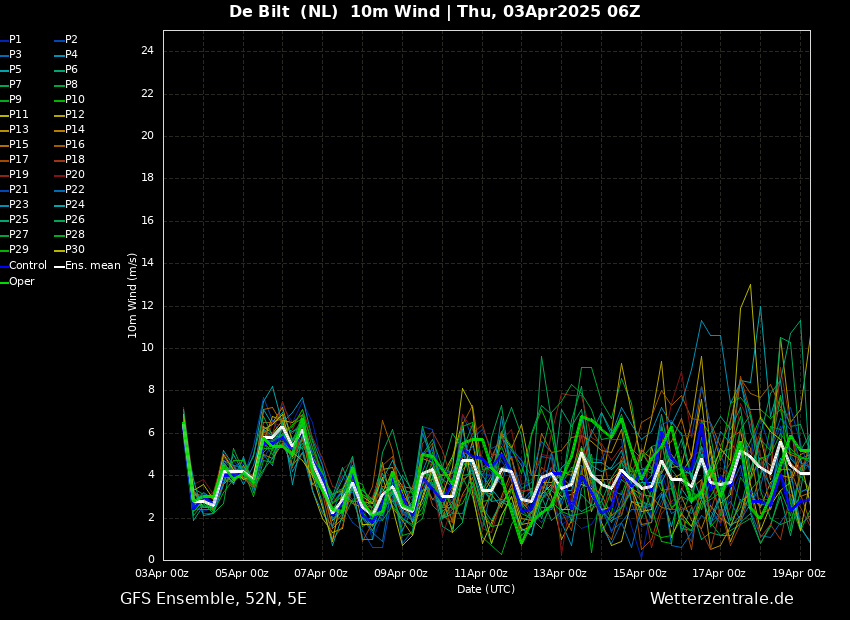Screen dimensions: 850x620
Task: Select the P2 legend label
Action: 71,40
